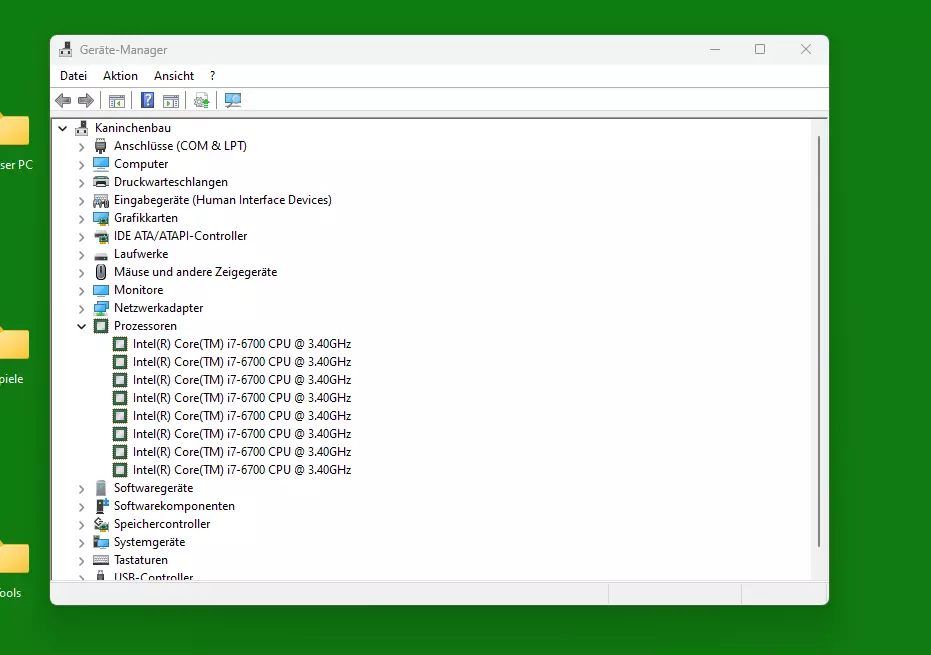
Task: Click the Geräte-Manager title bar icon
Action: tap(66, 50)
